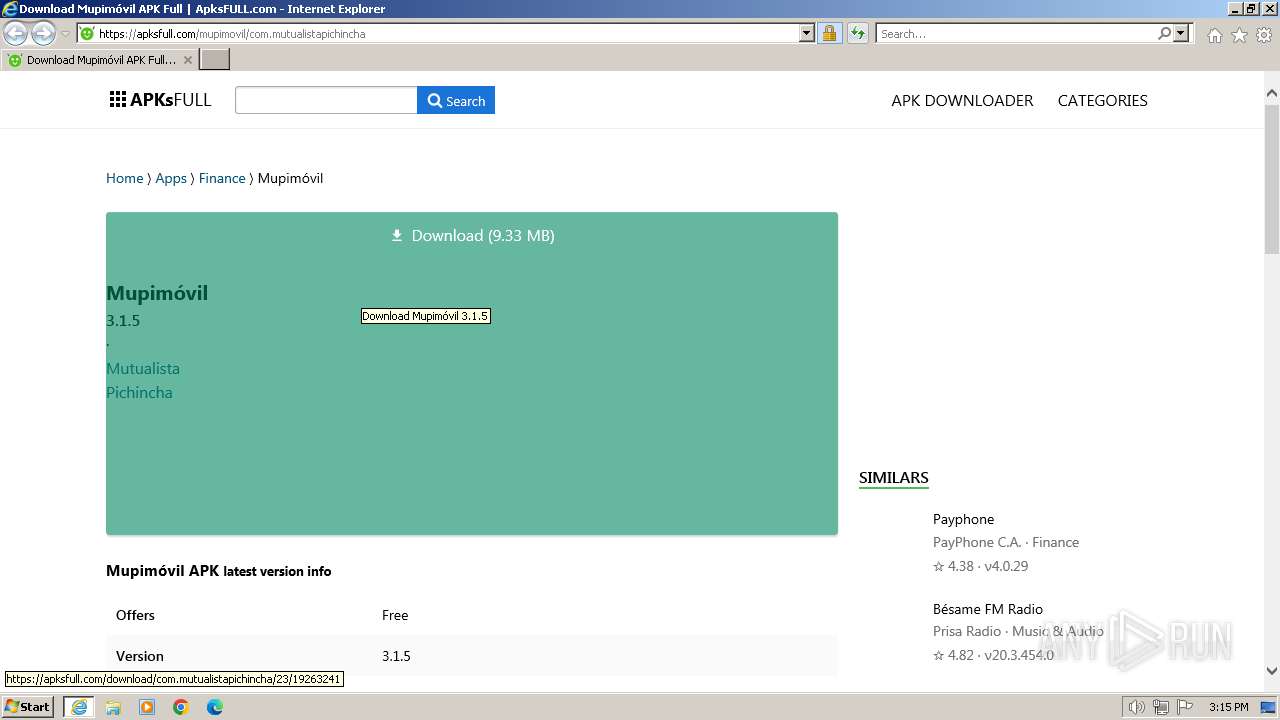Click the security lock icon

tap(829, 33)
